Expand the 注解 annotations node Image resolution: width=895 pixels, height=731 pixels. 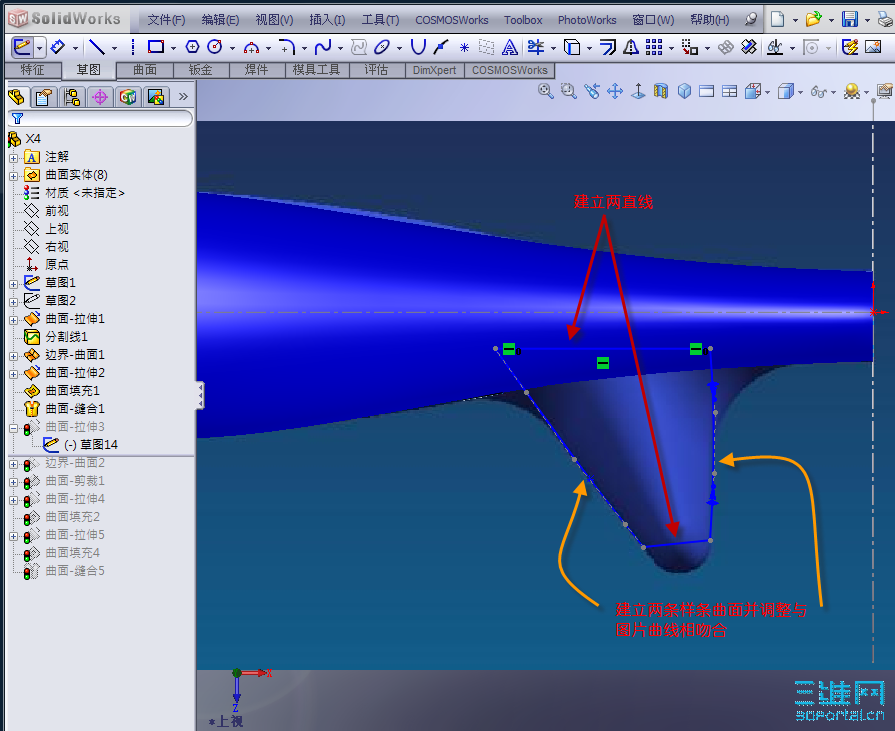tap(14, 158)
